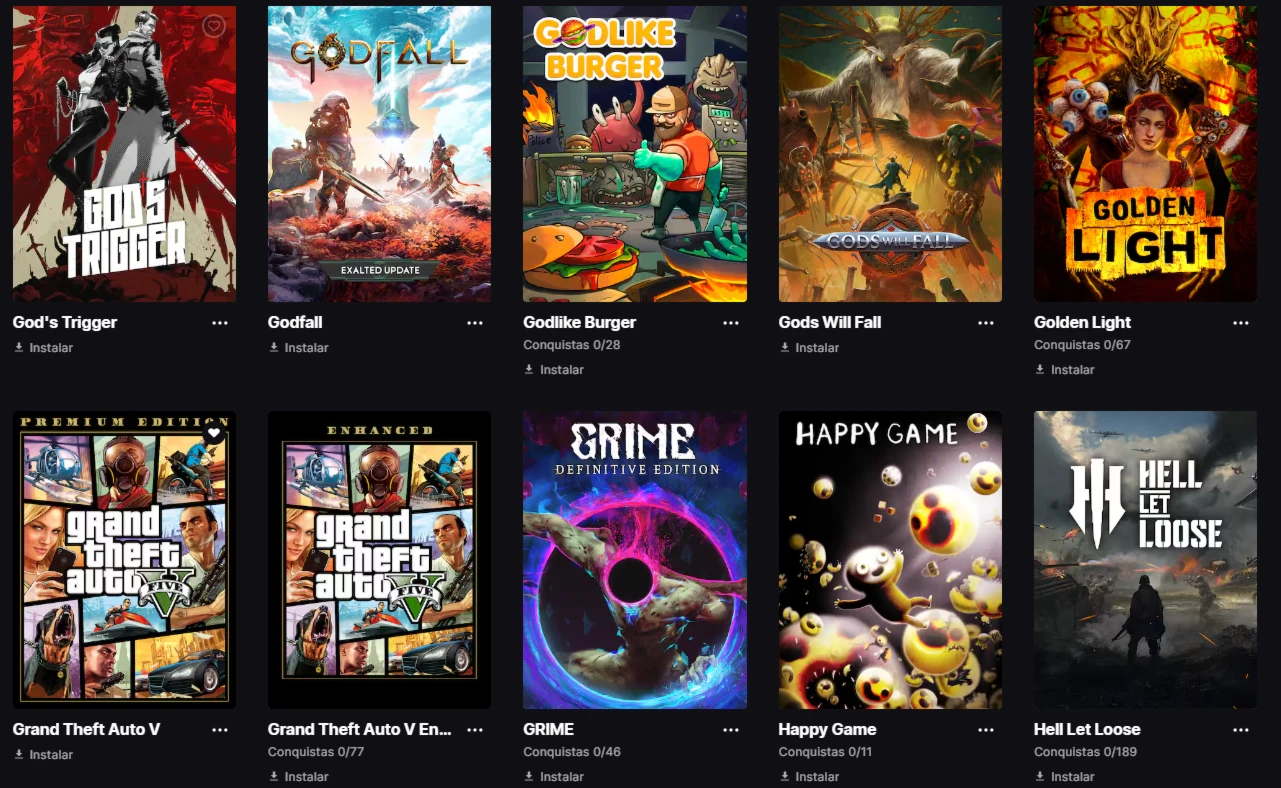Click download icon under Gods Will Fall
This screenshot has height=788, width=1281.
tap(785, 348)
